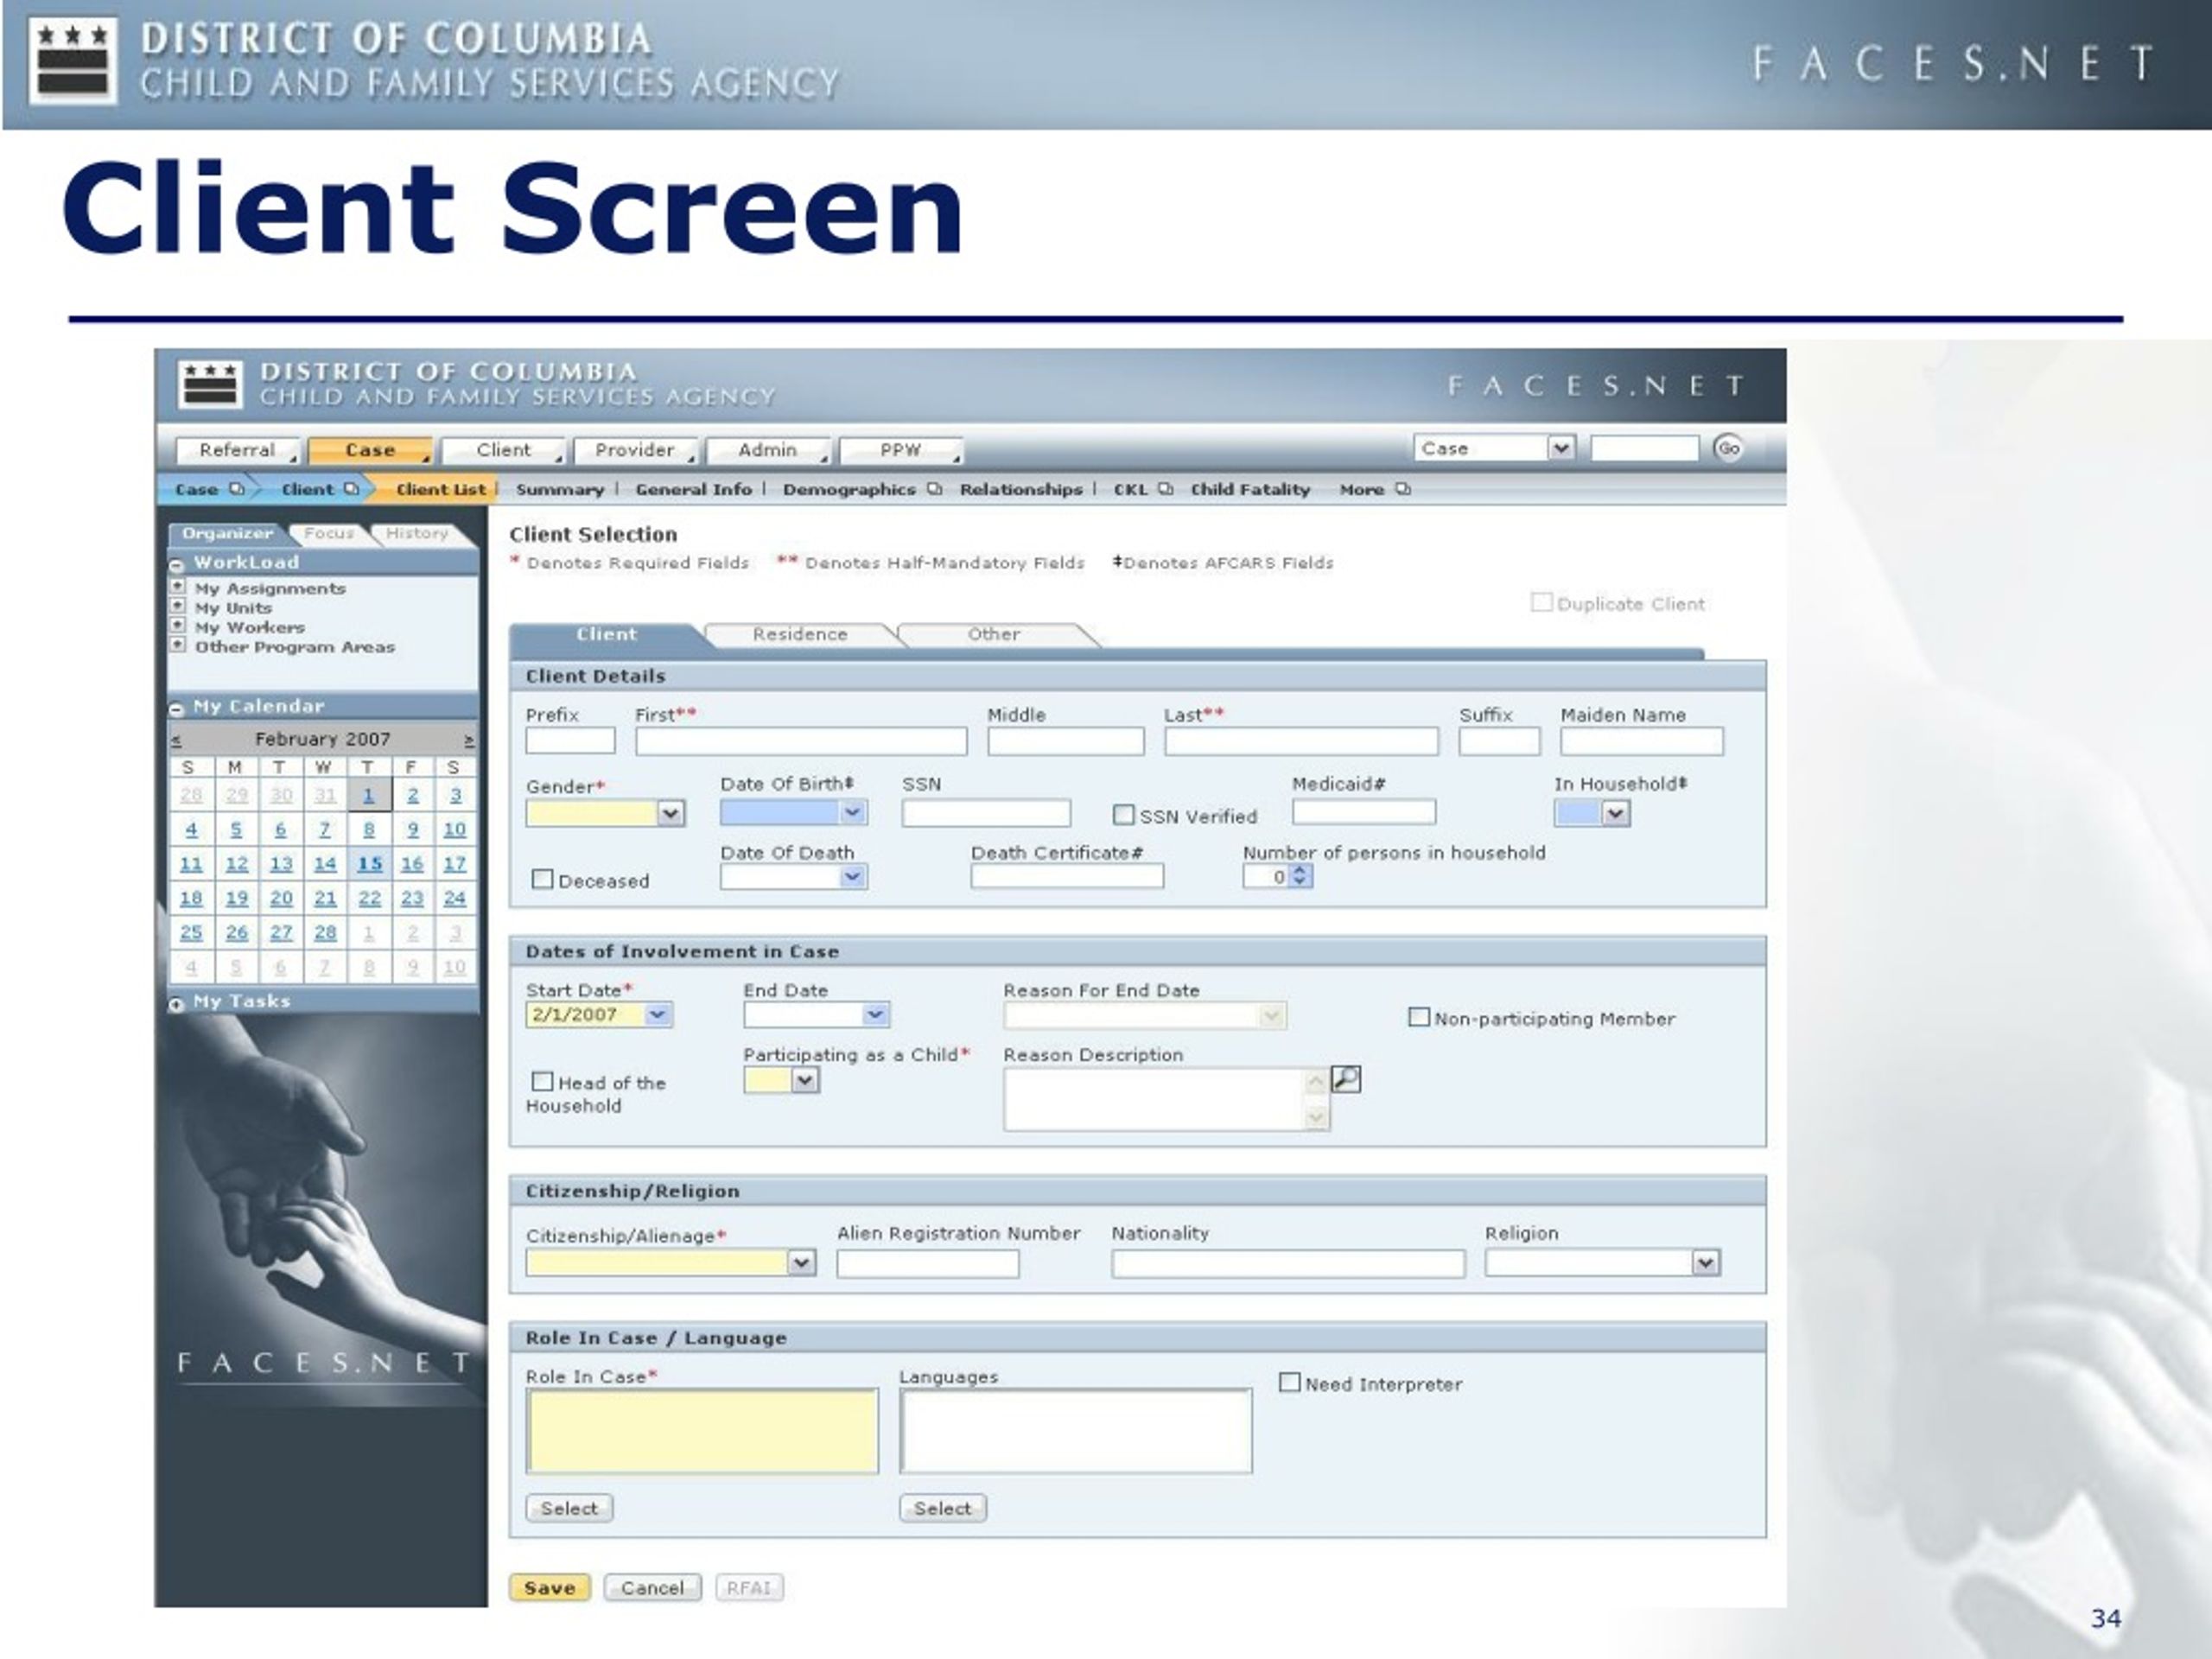
Task: Open Case search type dropdown
Action: pos(1561,448)
